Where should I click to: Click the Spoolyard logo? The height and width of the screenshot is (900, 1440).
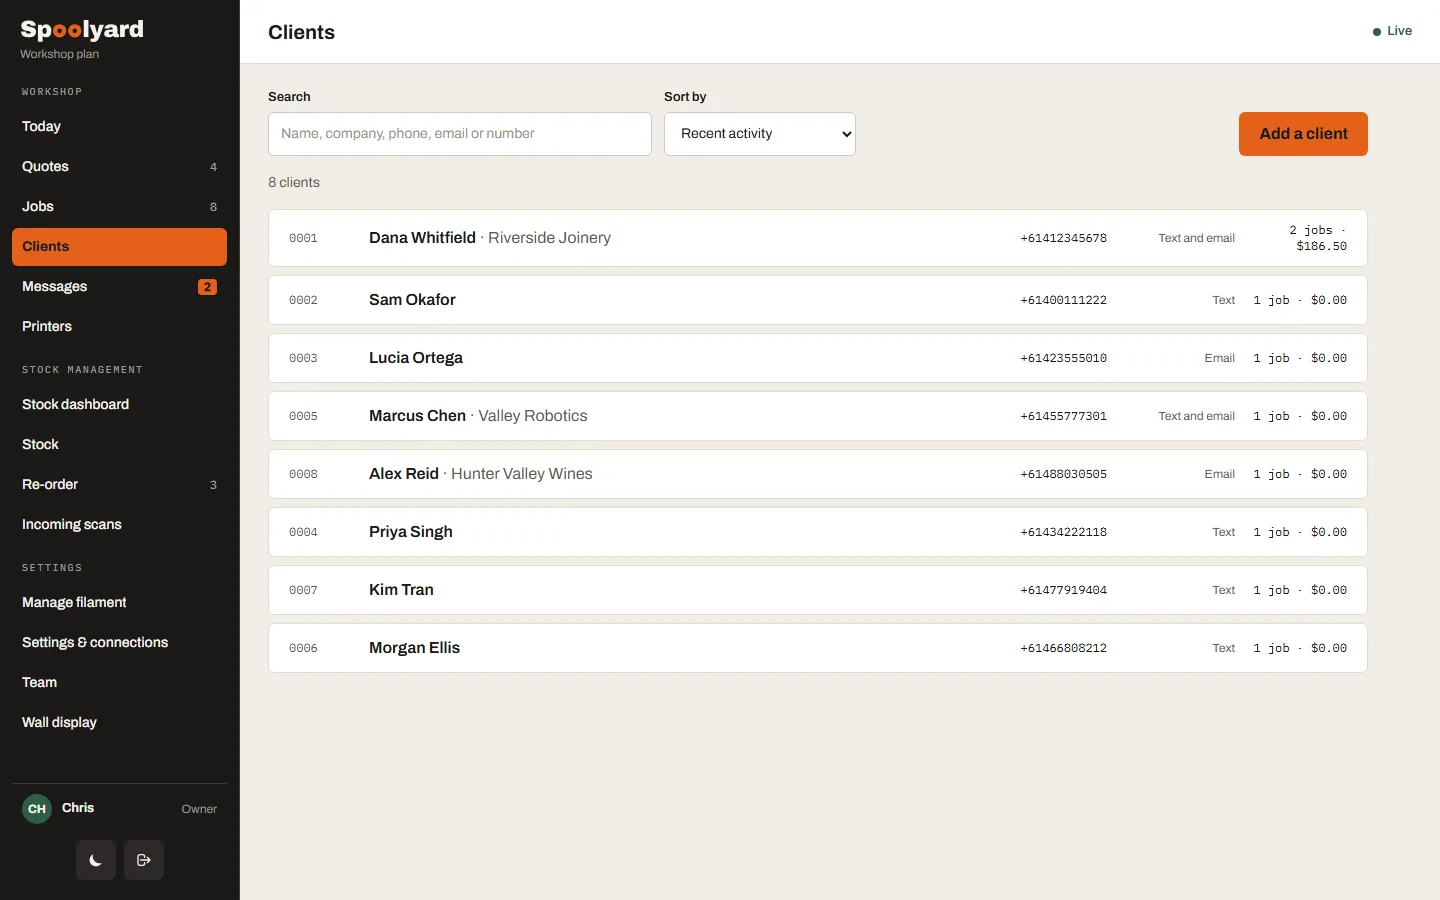point(82,30)
